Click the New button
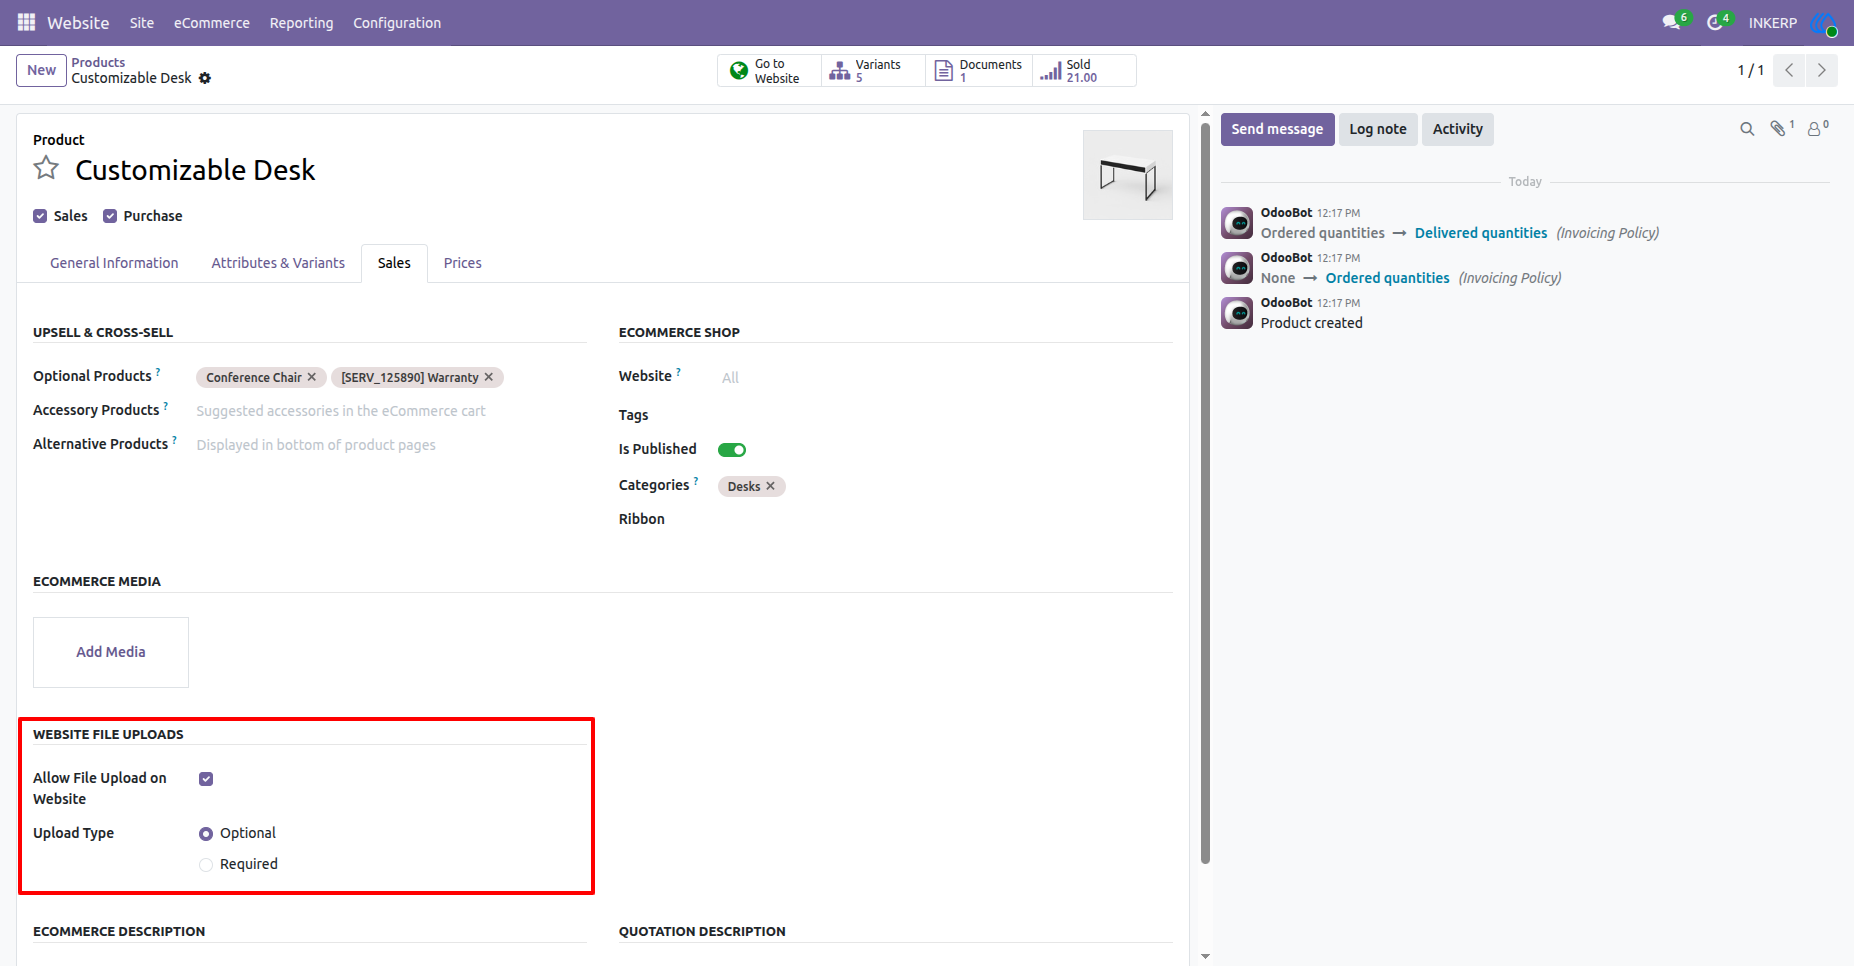 (41, 70)
